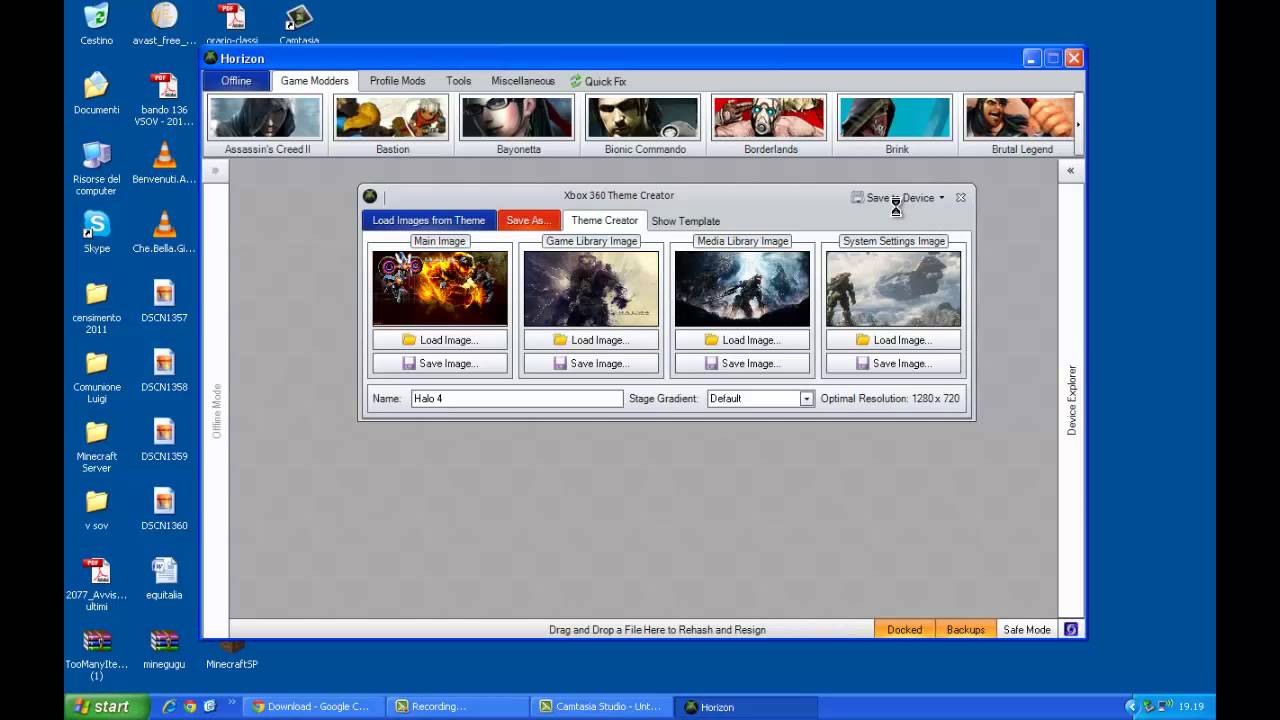This screenshot has height=720, width=1280.
Task: Open the Bionic Commando game modder
Action: tap(644, 125)
